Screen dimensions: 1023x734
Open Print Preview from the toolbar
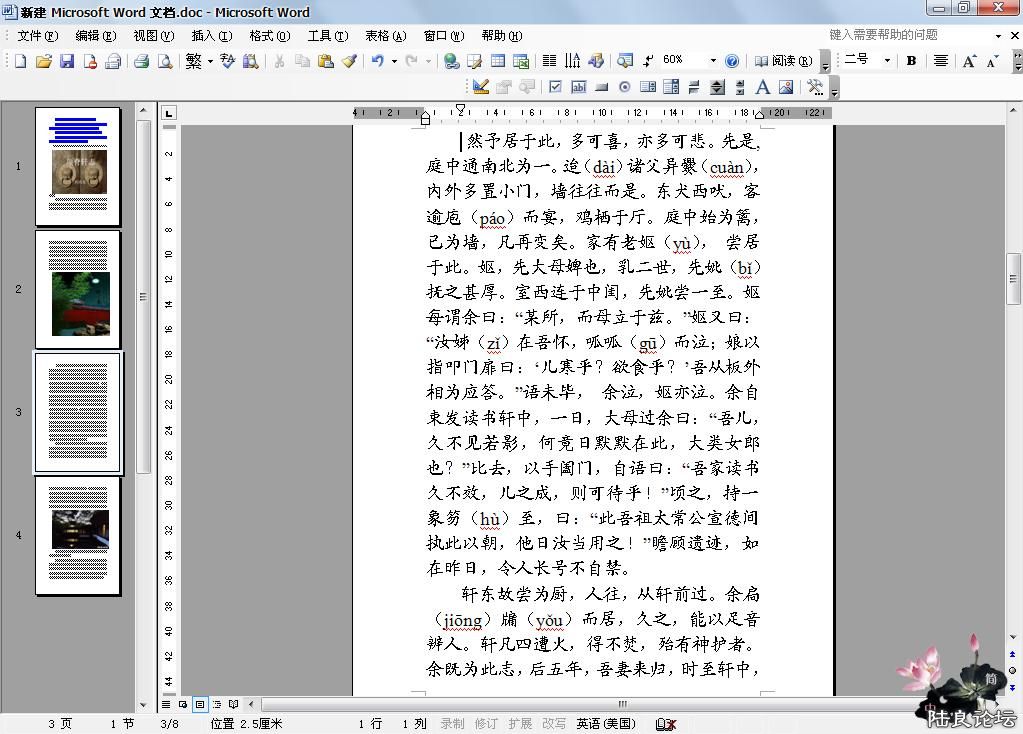(x=165, y=61)
